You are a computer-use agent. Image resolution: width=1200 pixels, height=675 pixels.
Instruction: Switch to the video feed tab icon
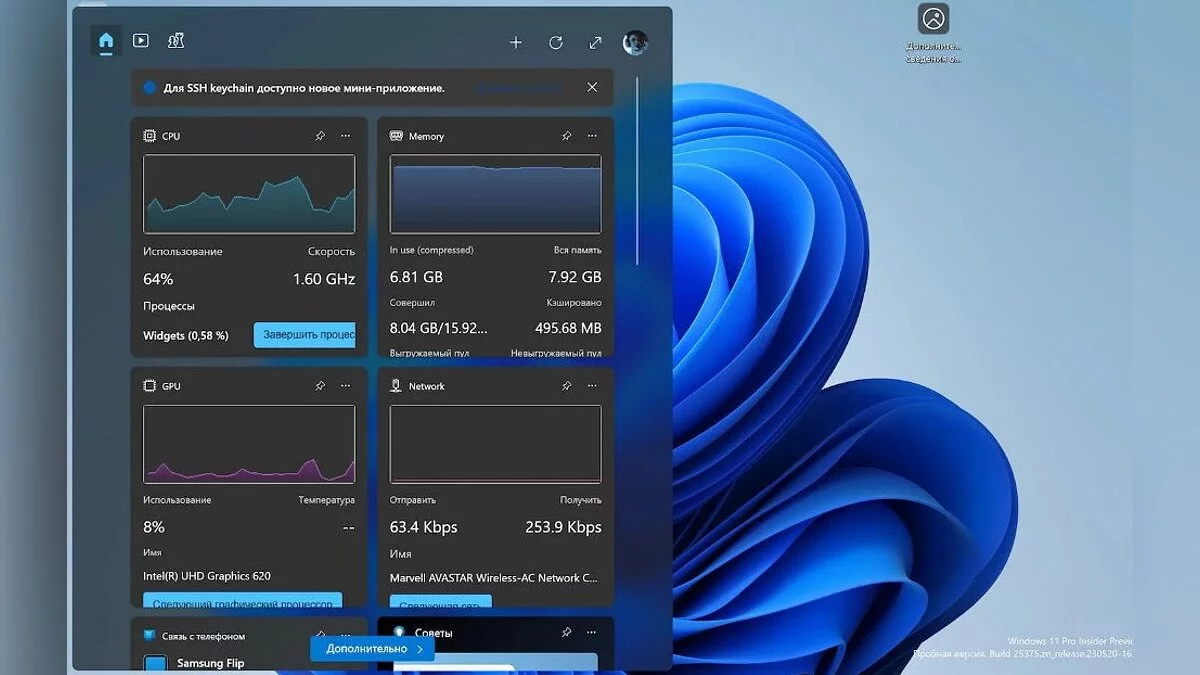141,41
